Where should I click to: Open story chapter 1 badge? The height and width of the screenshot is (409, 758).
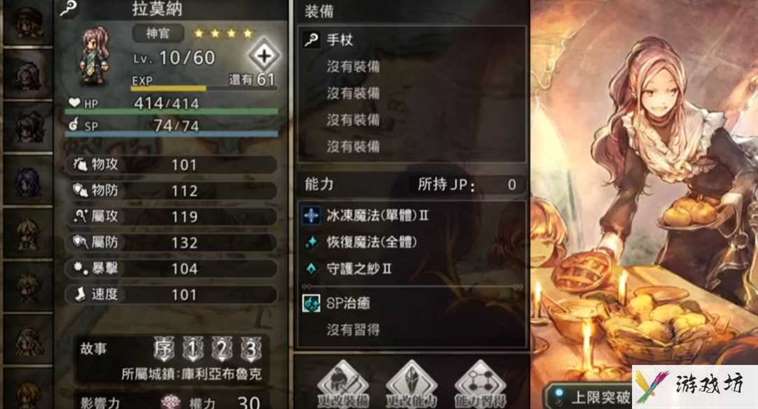coord(193,349)
